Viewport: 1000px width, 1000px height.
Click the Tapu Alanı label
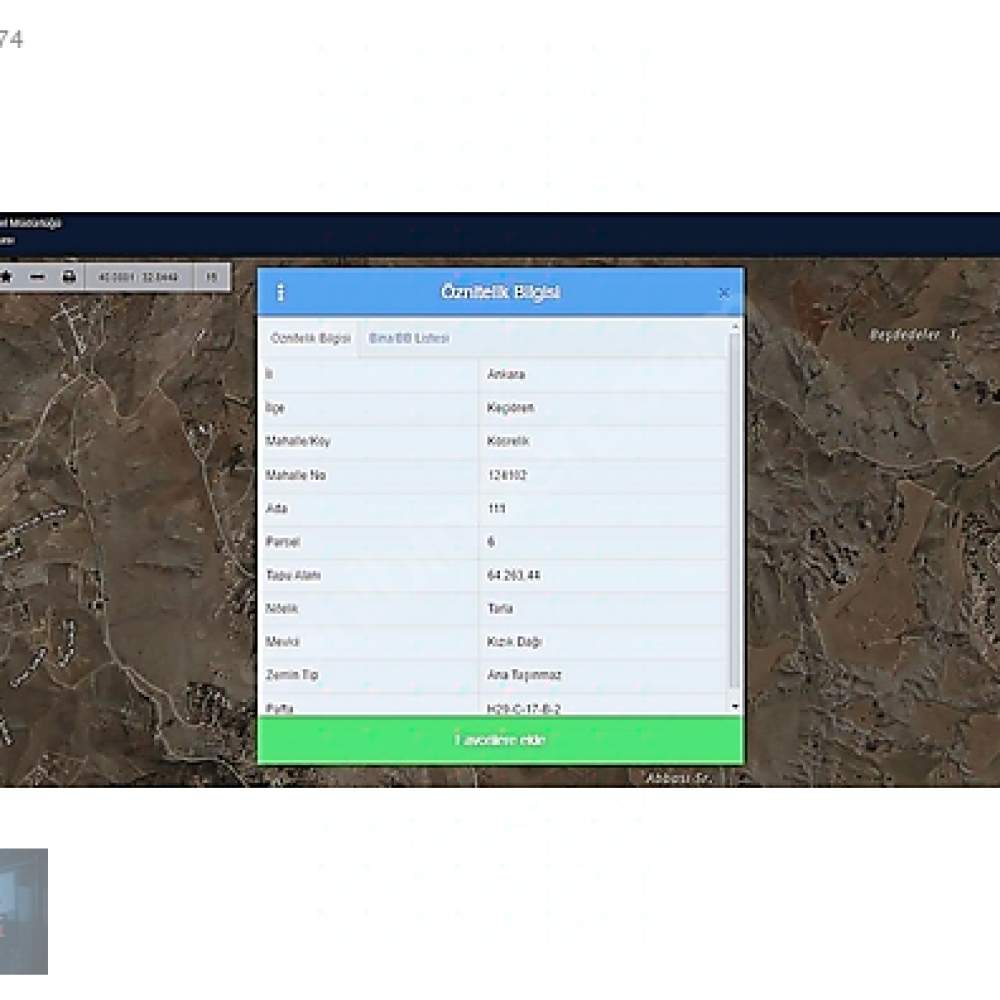click(x=293, y=575)
